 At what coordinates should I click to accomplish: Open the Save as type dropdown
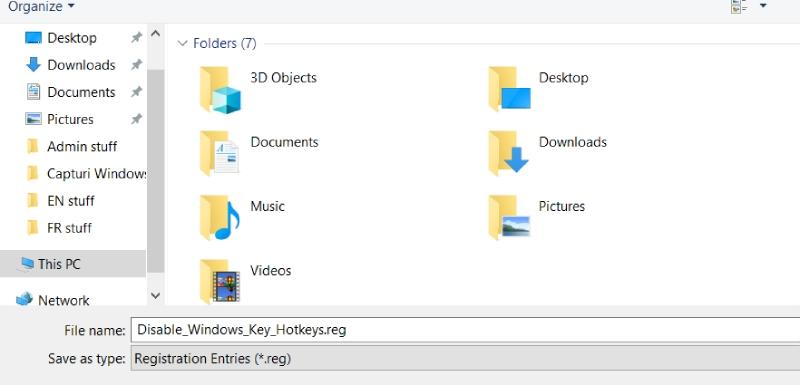point(465,358)
